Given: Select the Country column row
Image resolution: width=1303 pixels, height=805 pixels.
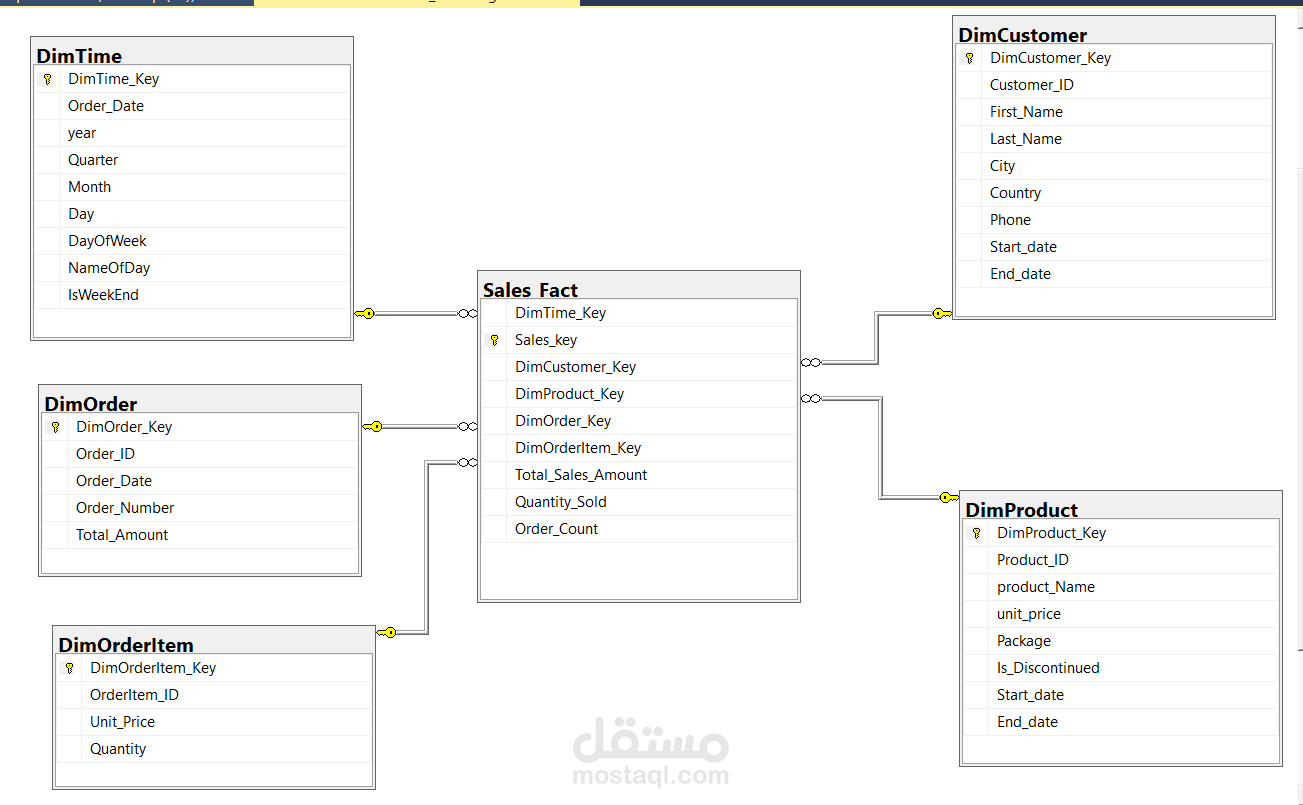Looking at the screenshot, I should point(1114,193).
